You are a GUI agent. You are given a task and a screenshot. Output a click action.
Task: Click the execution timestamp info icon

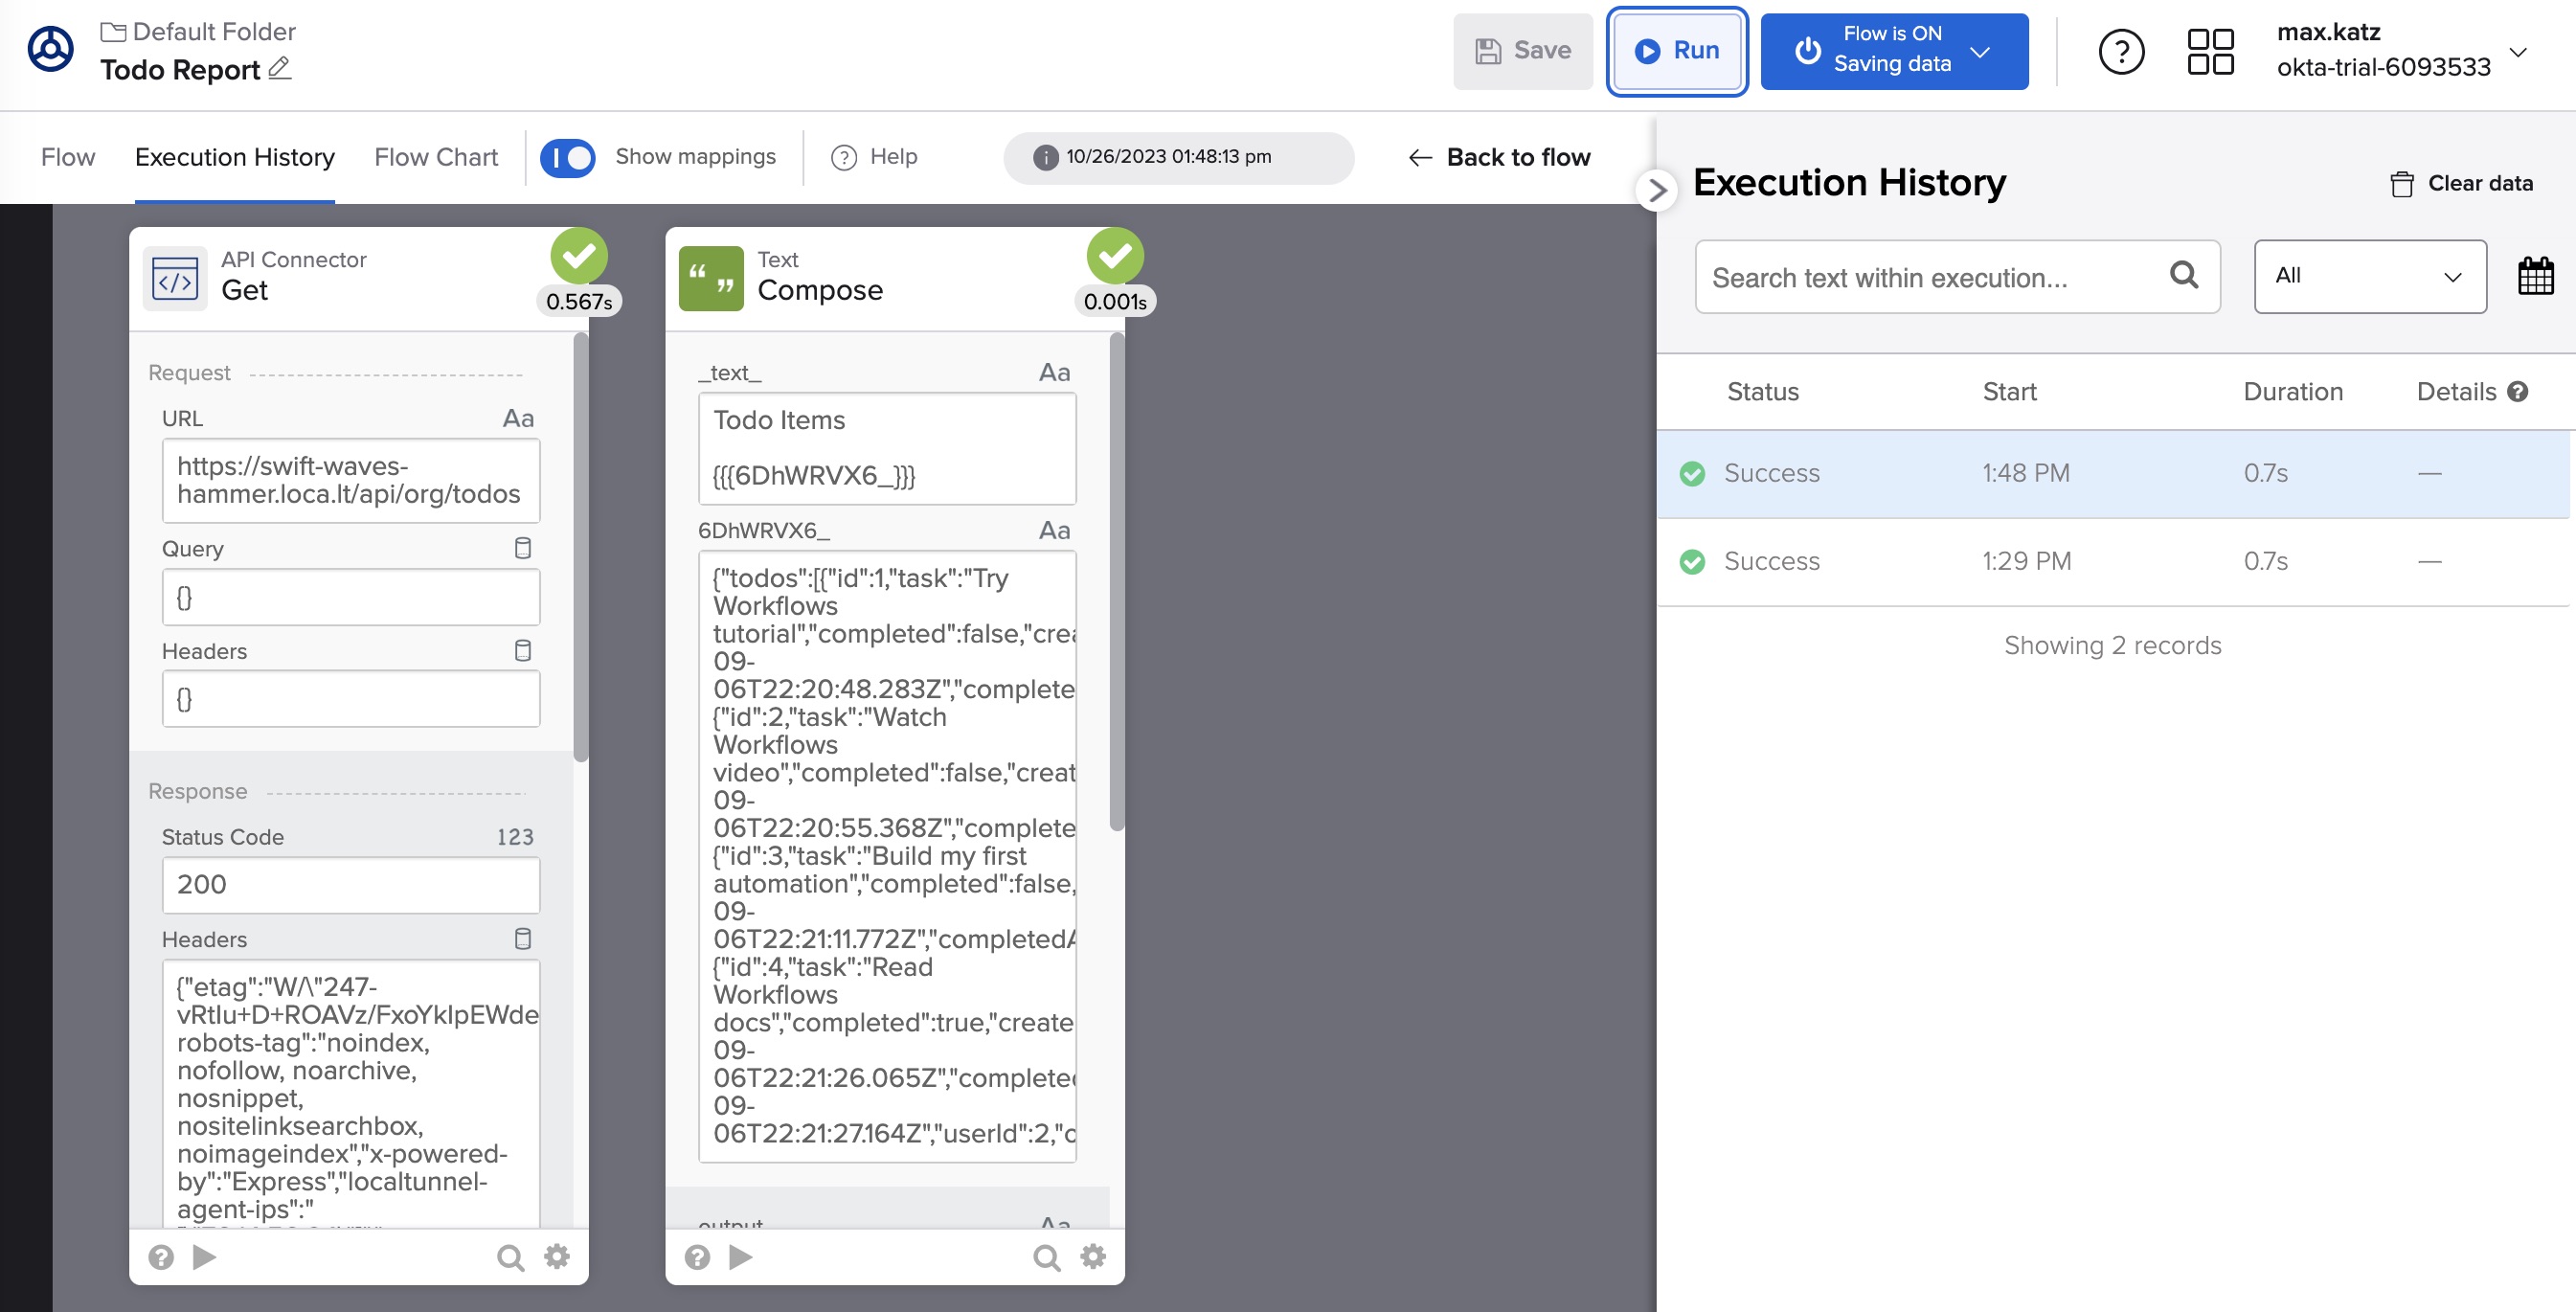1045,157
